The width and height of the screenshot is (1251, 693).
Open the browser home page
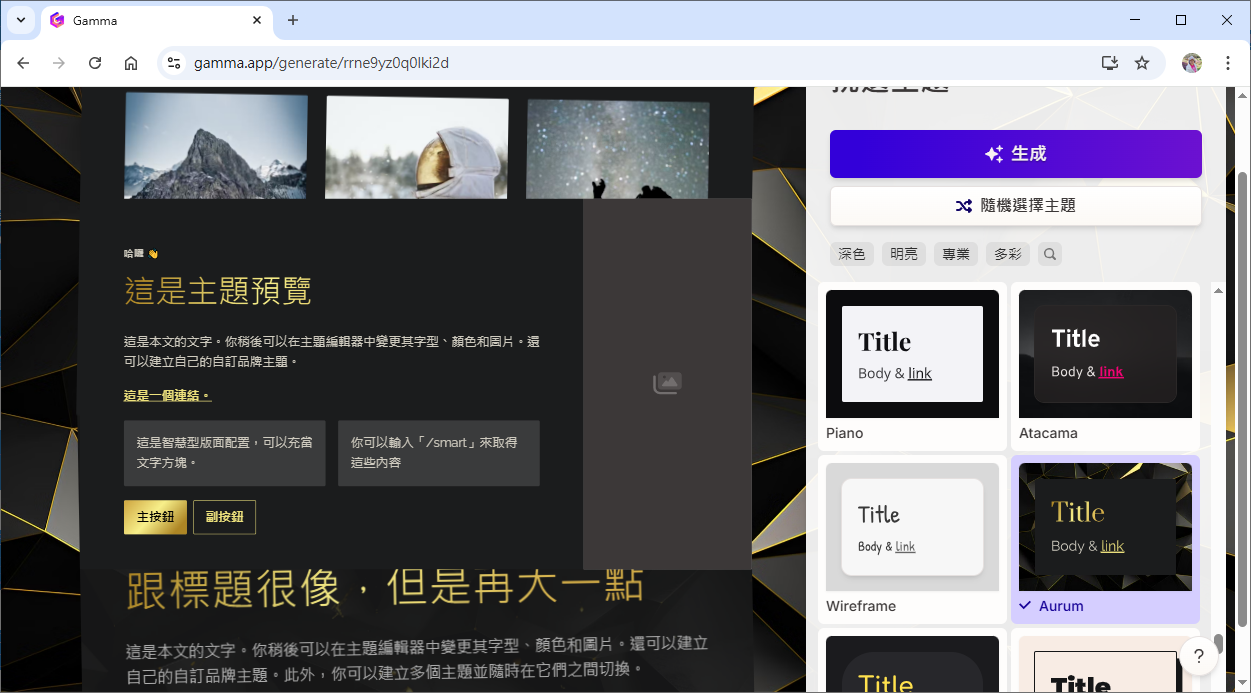click(x=131, y=63)
